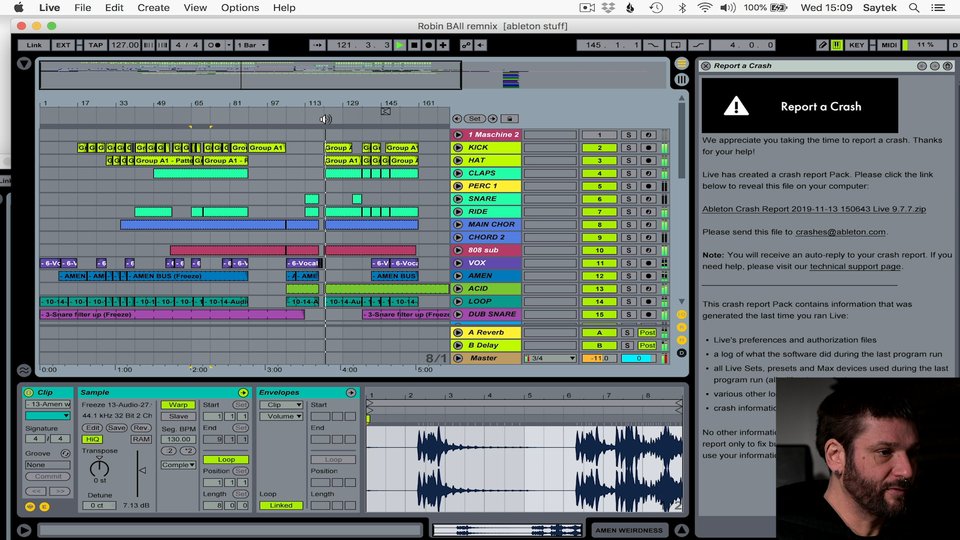960x540 pixels.
Task: Toggle the Warp button in Sample box
Action: [x=178, y=405]
